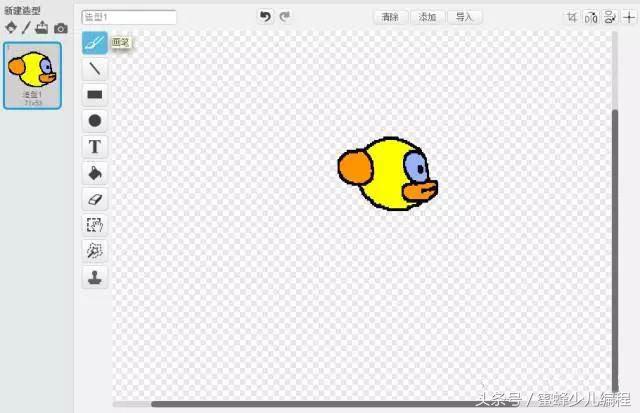The width and height of the screenshot is (640, 413).
Task: Select the Ellipse tool
Action: click(x=95, y=121)
